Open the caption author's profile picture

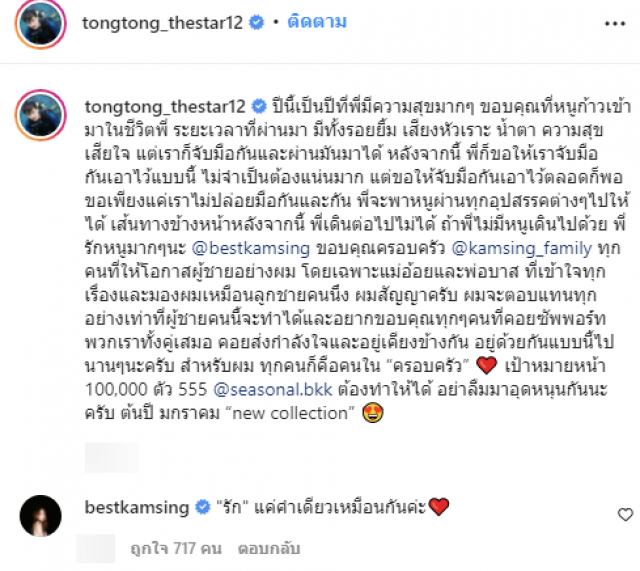click(x=40, y=115)
